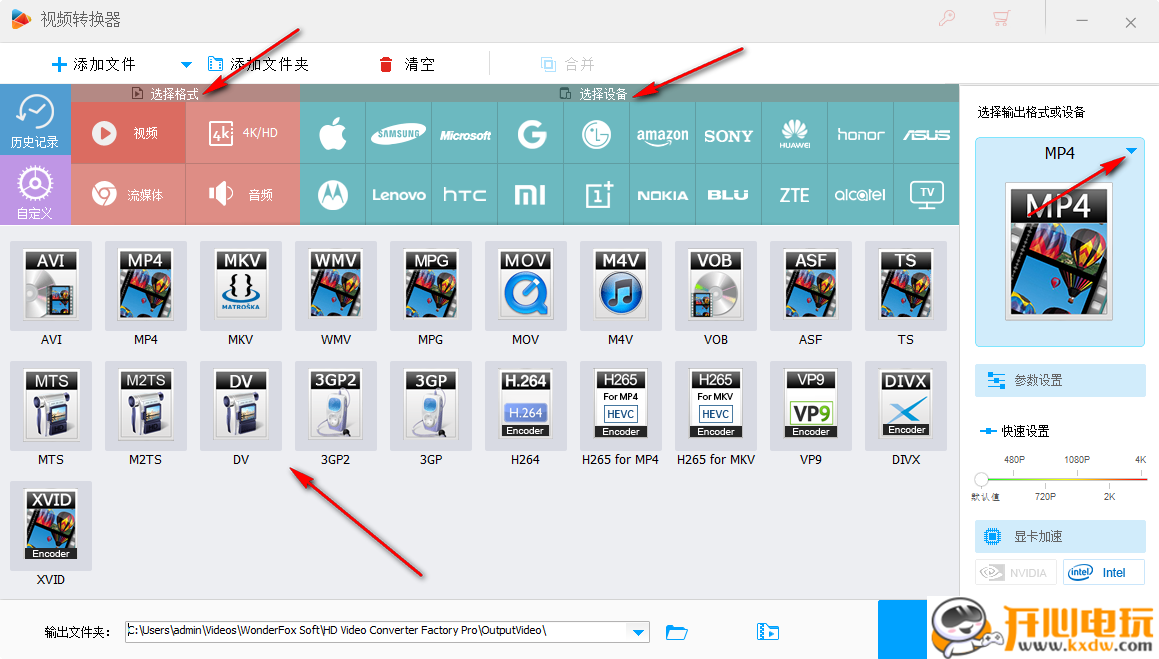Open BLU device presets
The height and width of the screenshot is (659, 1159).
click(729, 194)
